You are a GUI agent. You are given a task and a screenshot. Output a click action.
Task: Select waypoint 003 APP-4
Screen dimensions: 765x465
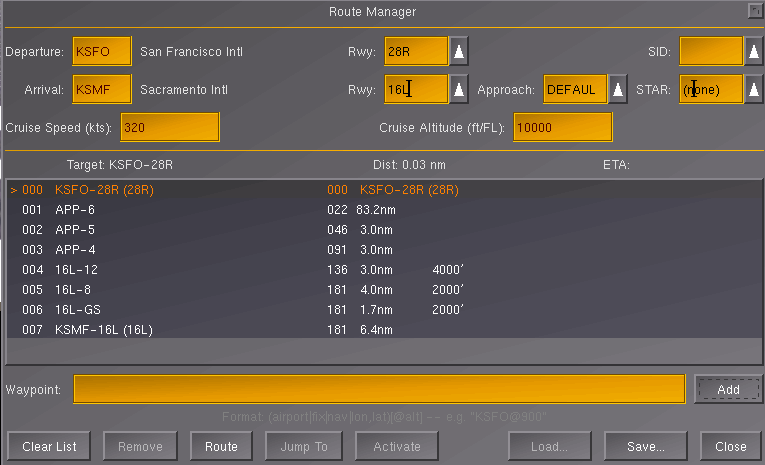384,250
